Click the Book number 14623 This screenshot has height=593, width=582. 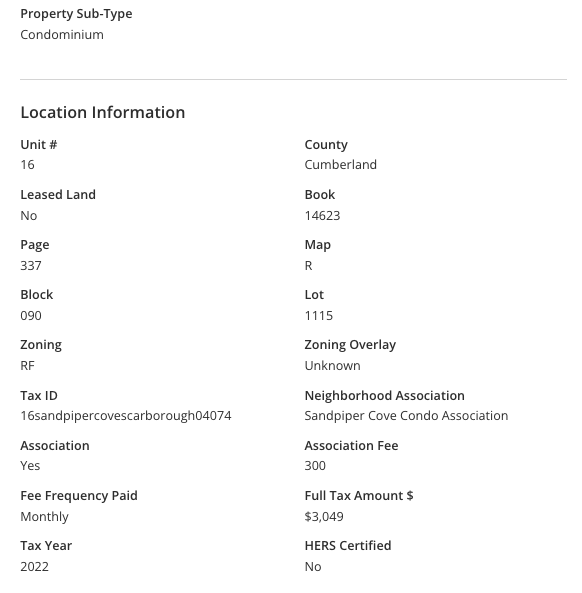tap(322, 216)
